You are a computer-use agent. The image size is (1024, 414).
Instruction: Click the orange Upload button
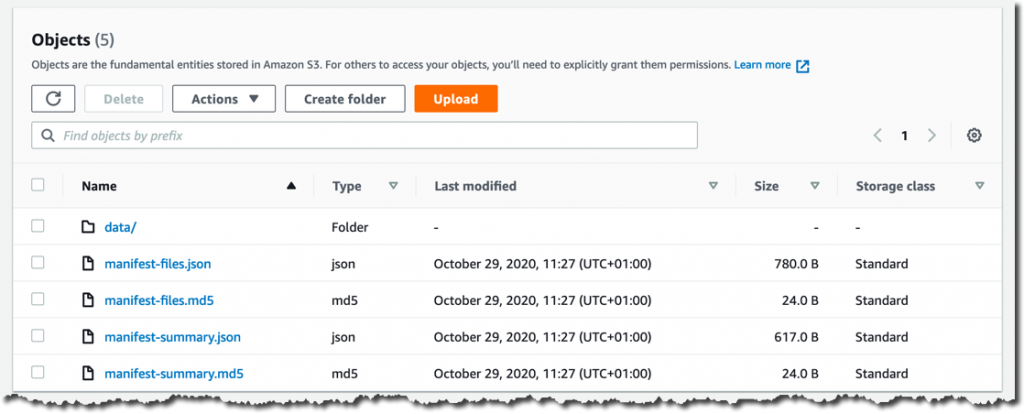(456, 99)
